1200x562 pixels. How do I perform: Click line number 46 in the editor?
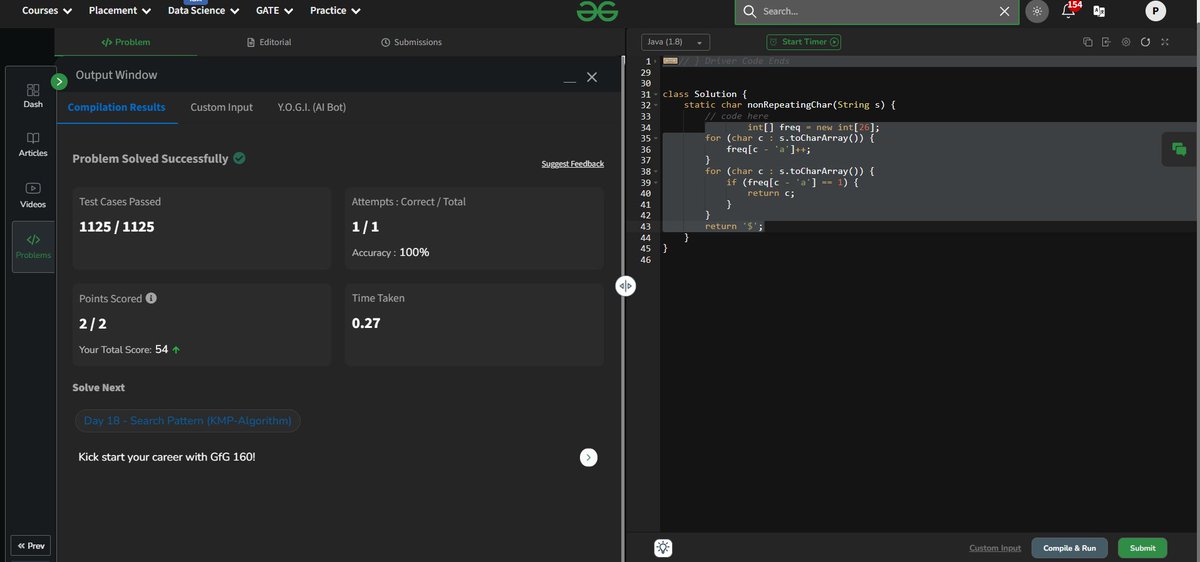tap(645, 260)
